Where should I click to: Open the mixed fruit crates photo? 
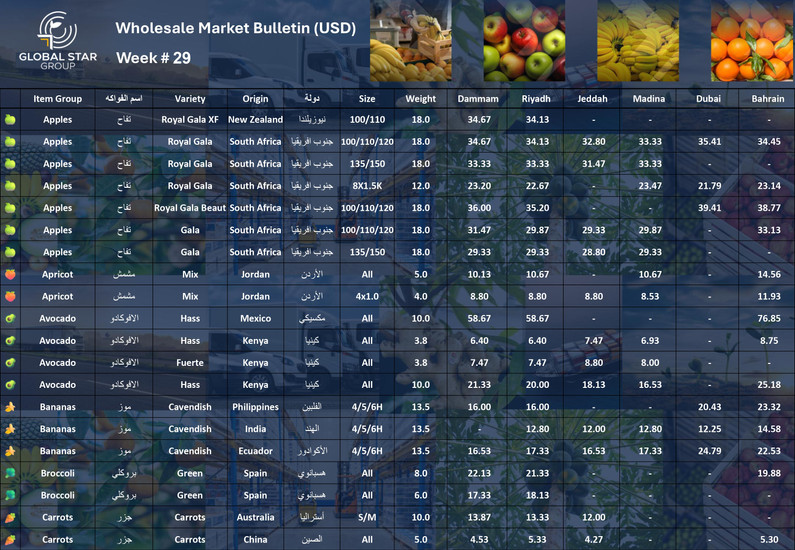411,41
